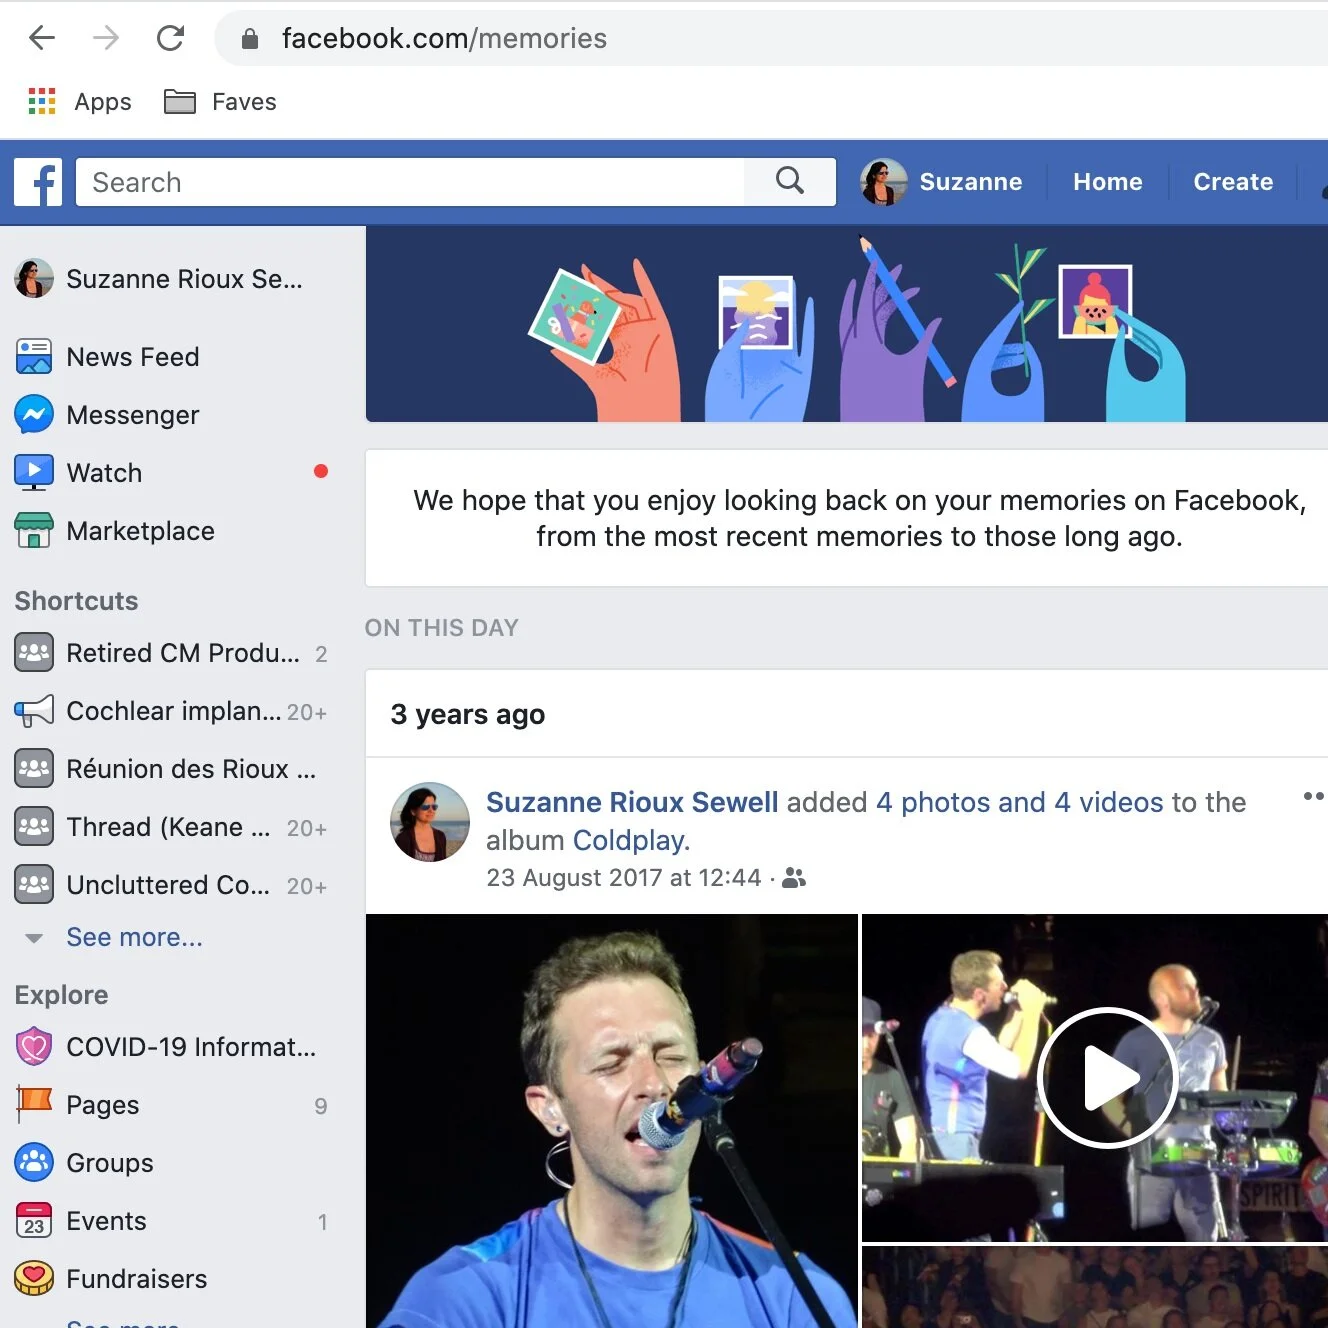
Task: Open the Apps grid bookmark icon
Action: (42, 101)
